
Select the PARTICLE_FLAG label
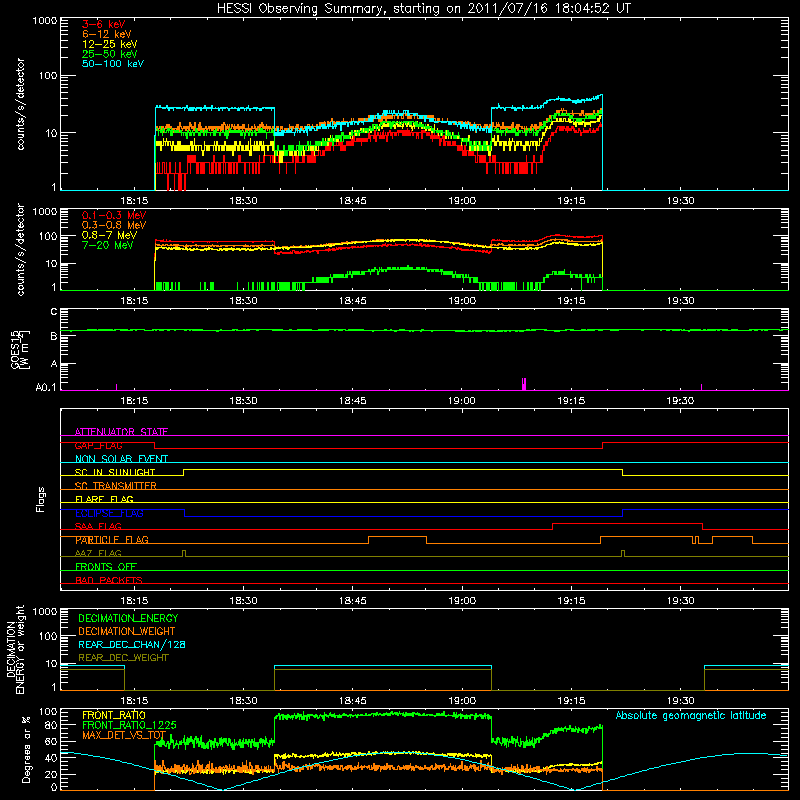[112, 540]
